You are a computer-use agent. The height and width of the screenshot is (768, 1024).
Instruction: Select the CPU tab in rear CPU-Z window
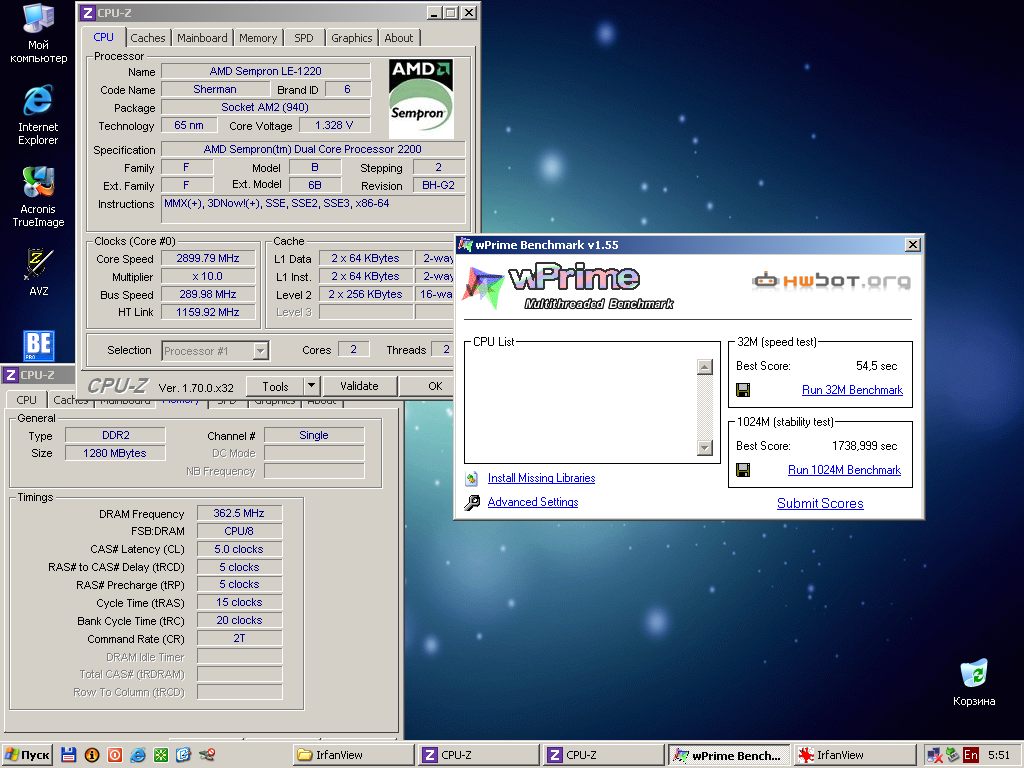(26, 400)
